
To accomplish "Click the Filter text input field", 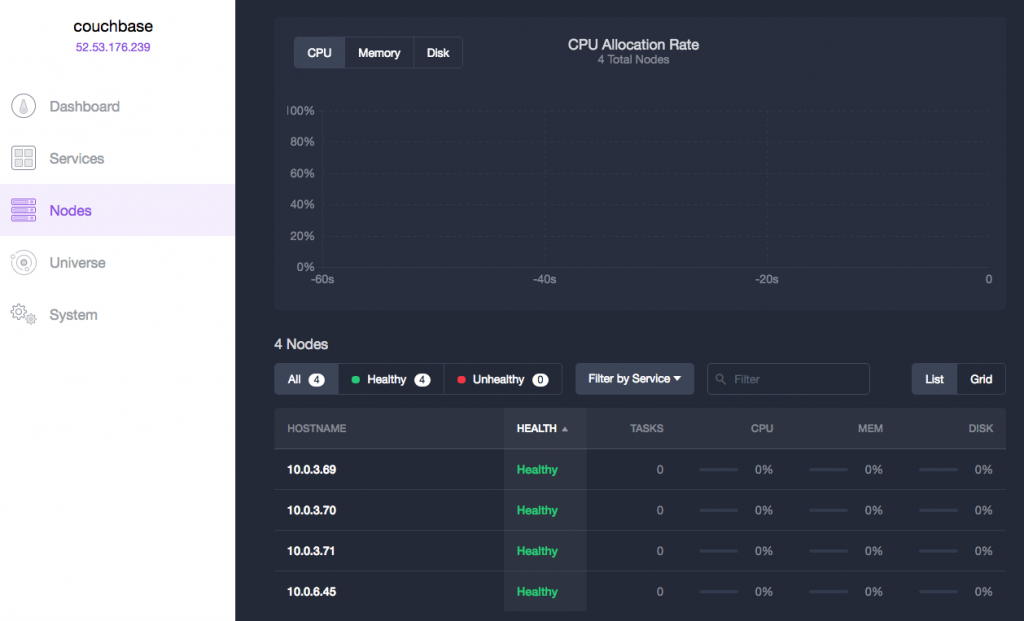I will (795, 380).
